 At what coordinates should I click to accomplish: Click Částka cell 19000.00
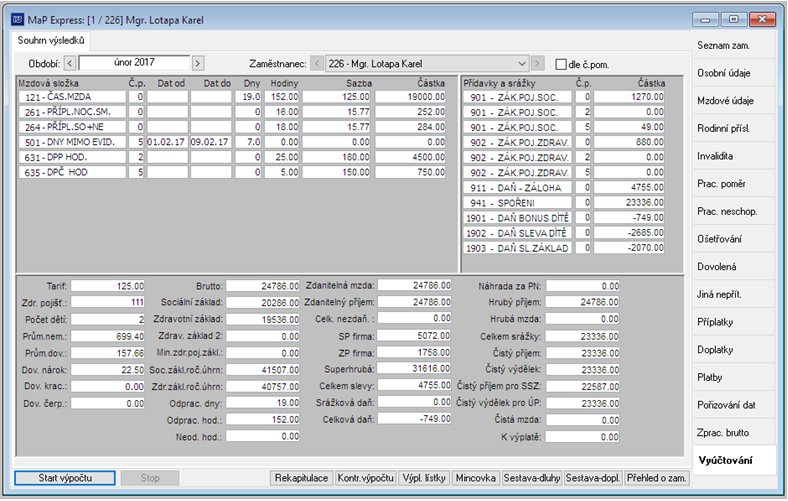pyautogui.click(x=410, y=96)
